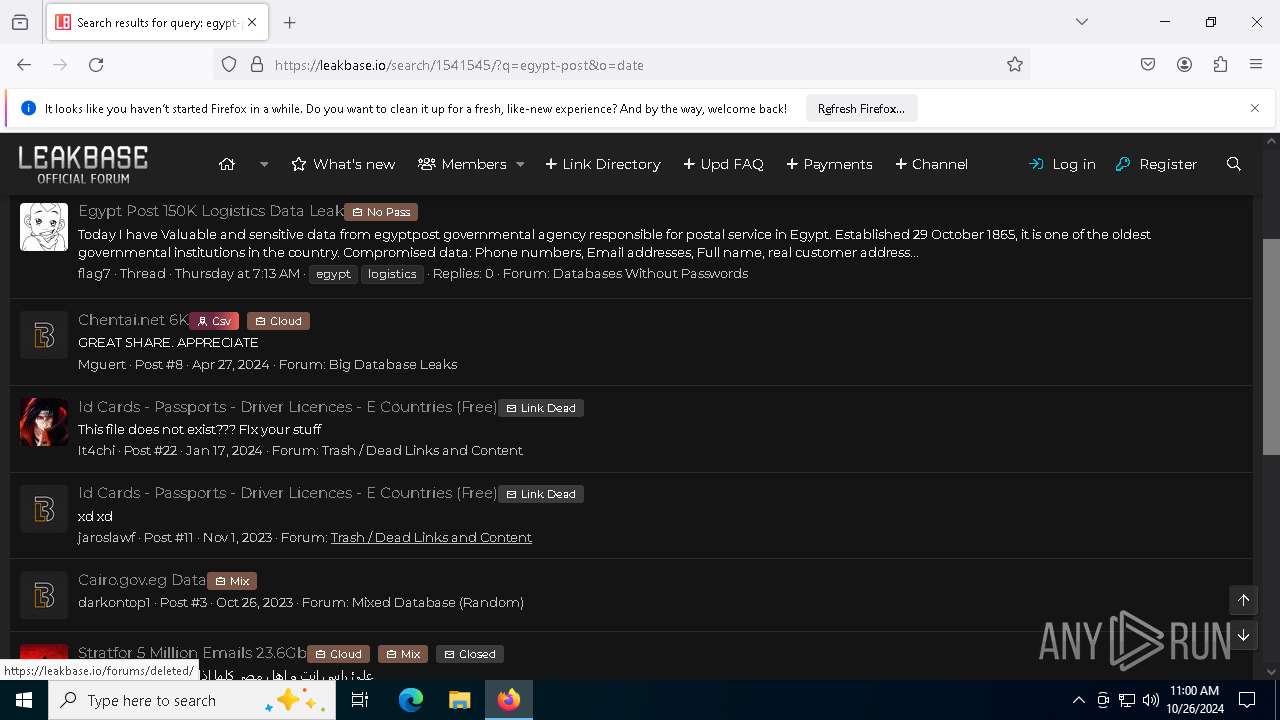Expand the Members dropdown arrow
This screenshot has width=1280, height=720.
tap(520, 164)
